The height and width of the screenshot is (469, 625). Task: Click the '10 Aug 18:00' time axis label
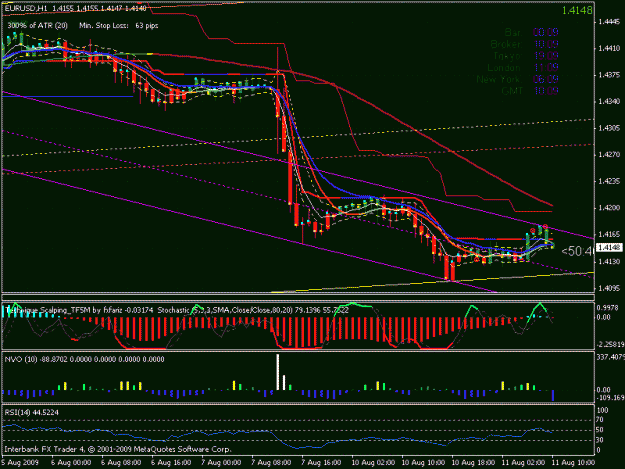473,462
